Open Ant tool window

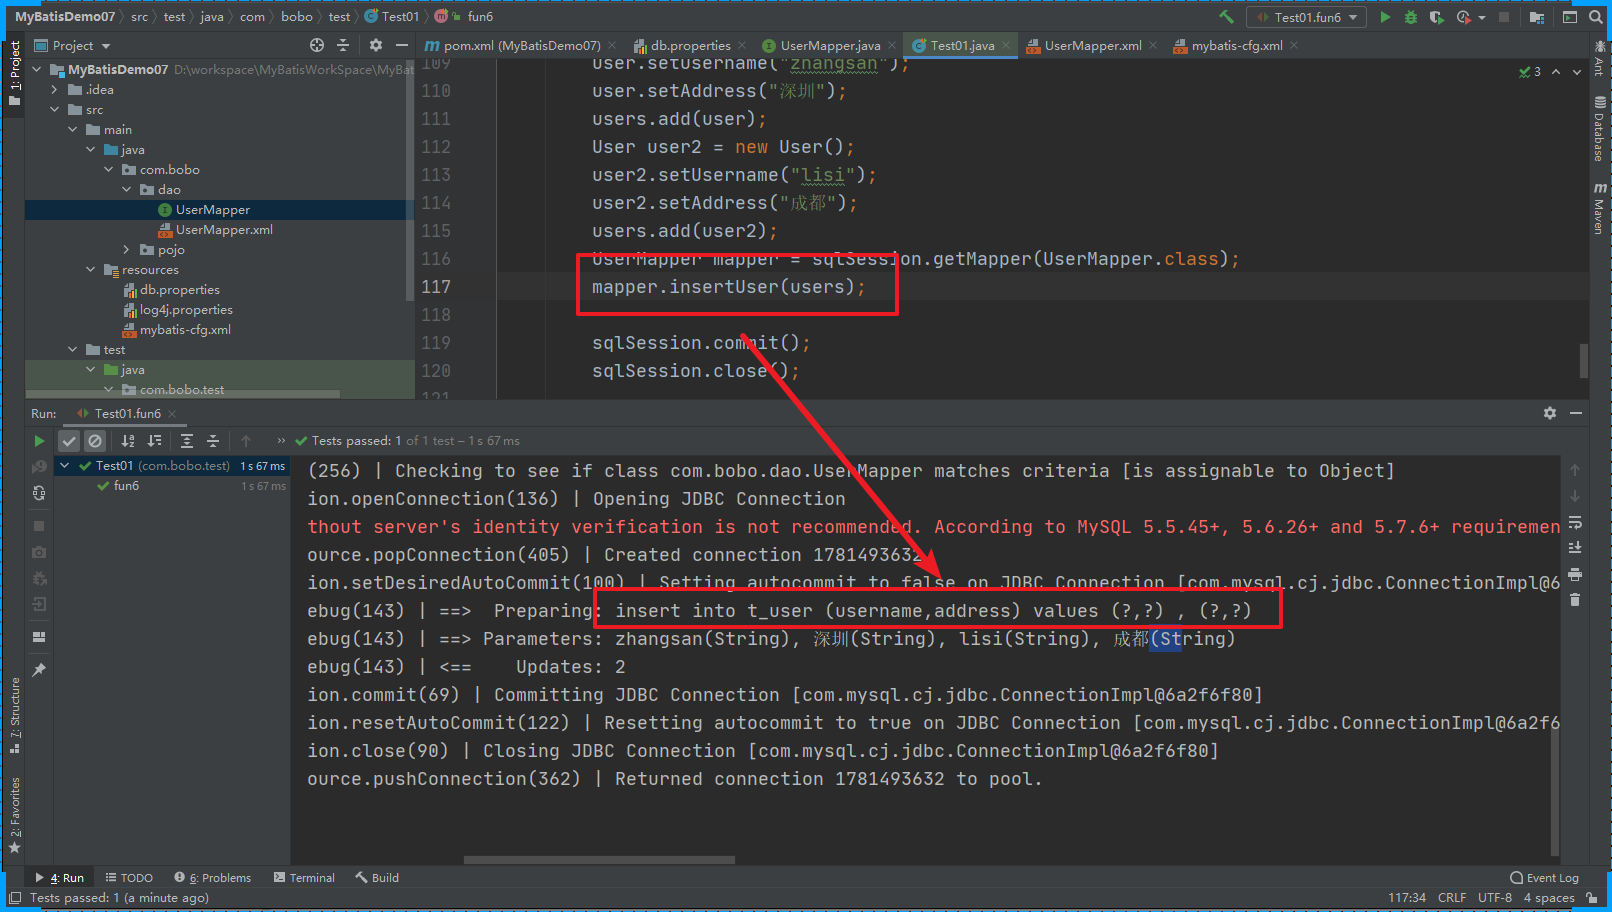coord(1599,60)
